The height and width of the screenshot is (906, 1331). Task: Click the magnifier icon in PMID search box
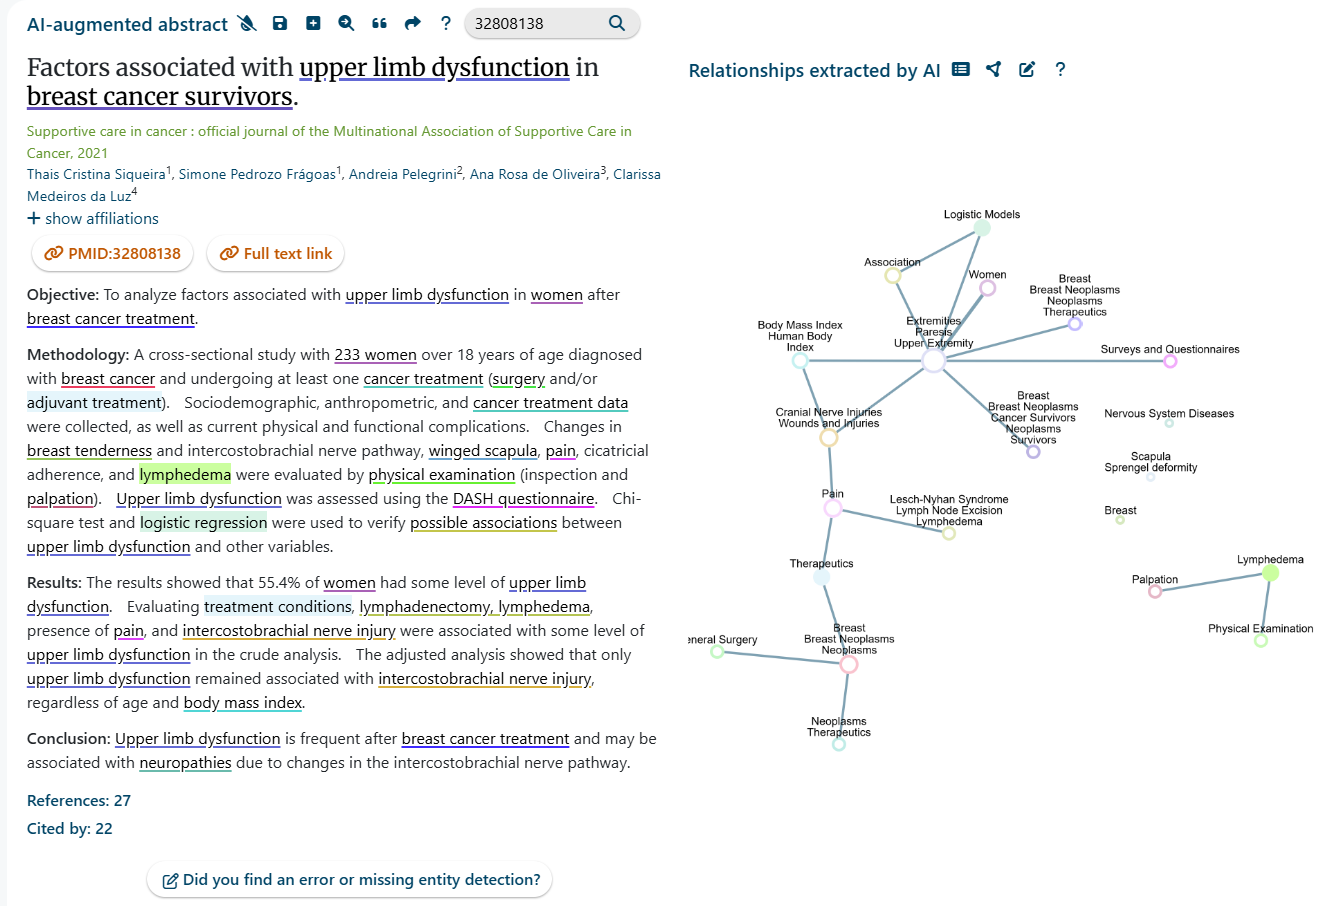tap(617, 23)
